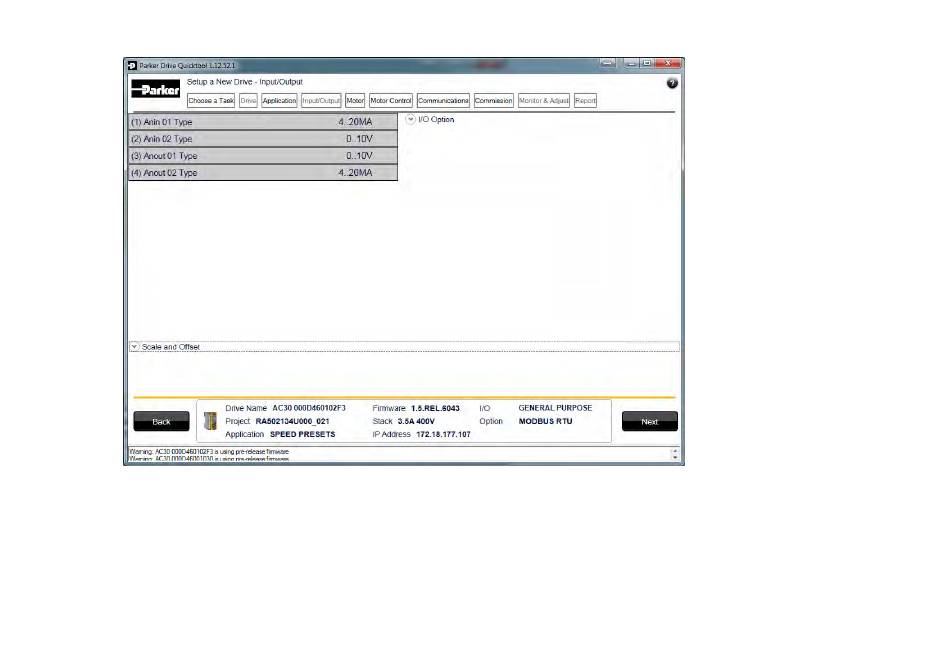Click the warning log scroll down arrow
The height and width of the screenshot is (655, 950).
675,457
